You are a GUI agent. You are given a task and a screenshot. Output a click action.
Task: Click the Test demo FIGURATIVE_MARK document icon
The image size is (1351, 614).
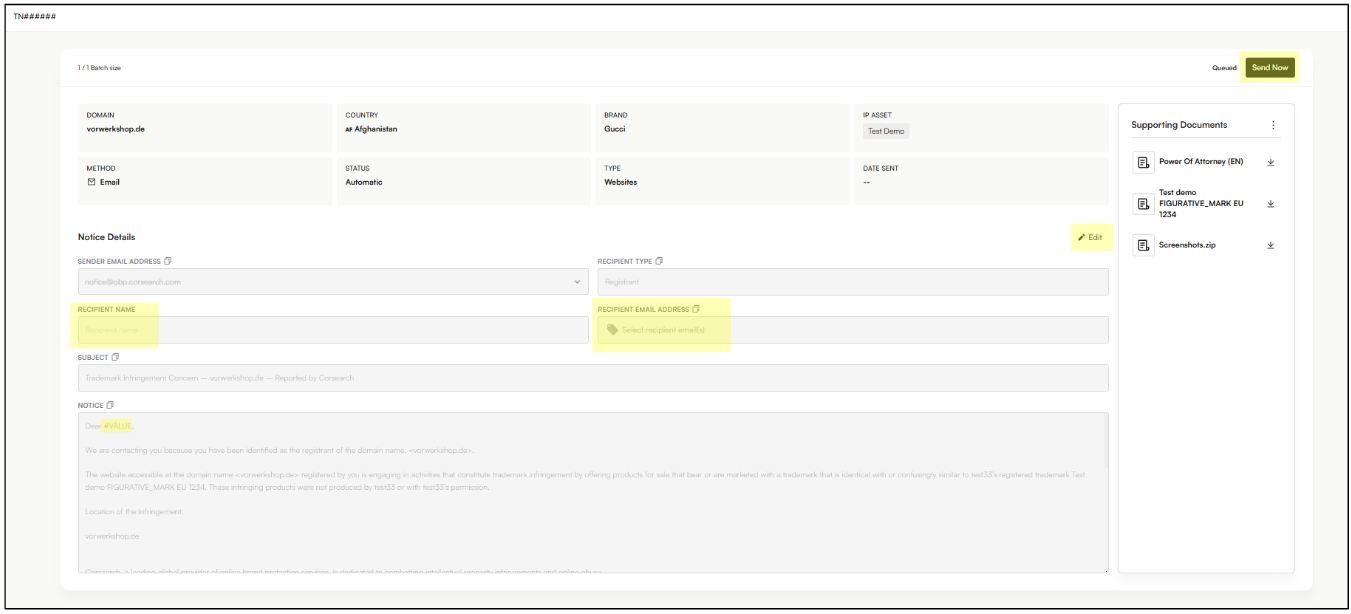pyautogui.click(x=1143, y=204)
